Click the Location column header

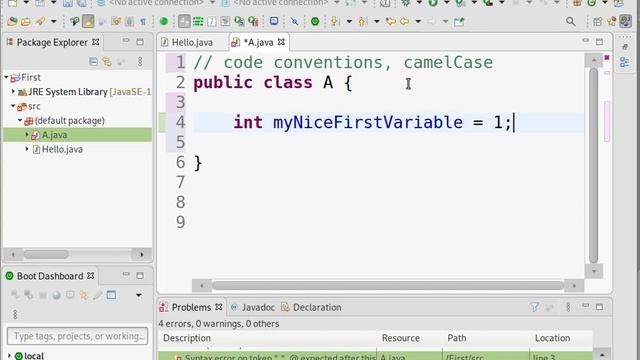(x=552, y=338)
